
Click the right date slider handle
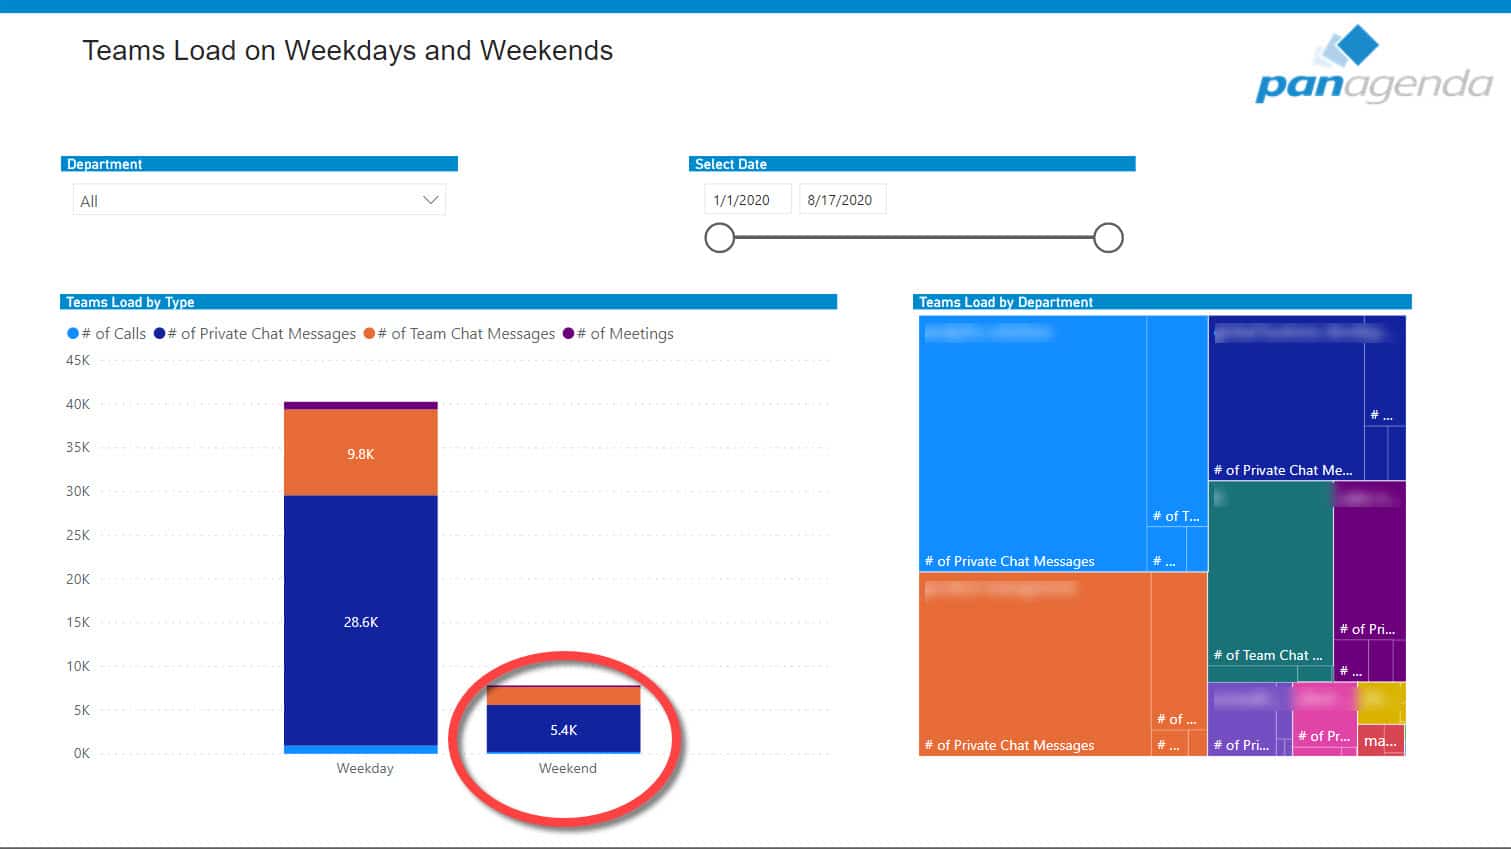1108,238
